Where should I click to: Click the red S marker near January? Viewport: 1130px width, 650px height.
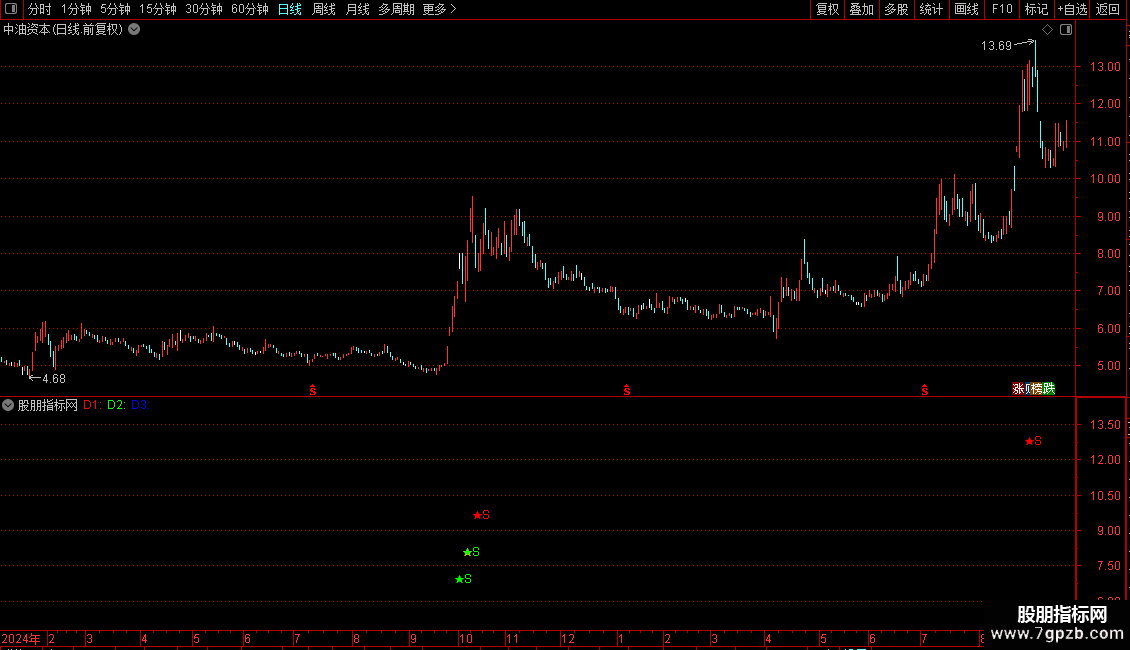coord(627,390)
